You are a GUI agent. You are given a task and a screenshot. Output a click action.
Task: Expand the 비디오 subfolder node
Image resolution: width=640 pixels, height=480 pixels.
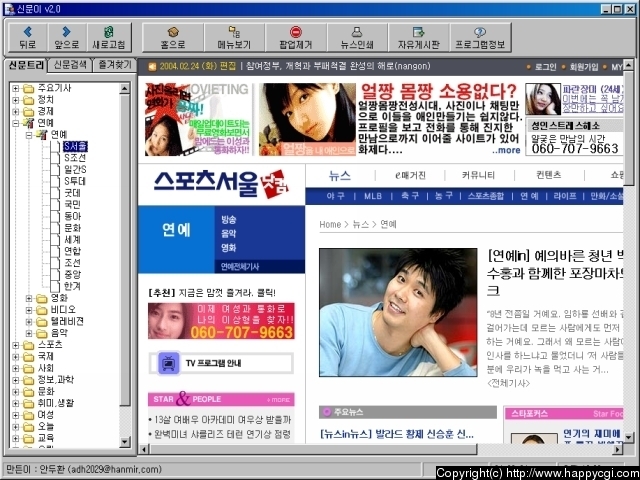click(x=29, y=310)
